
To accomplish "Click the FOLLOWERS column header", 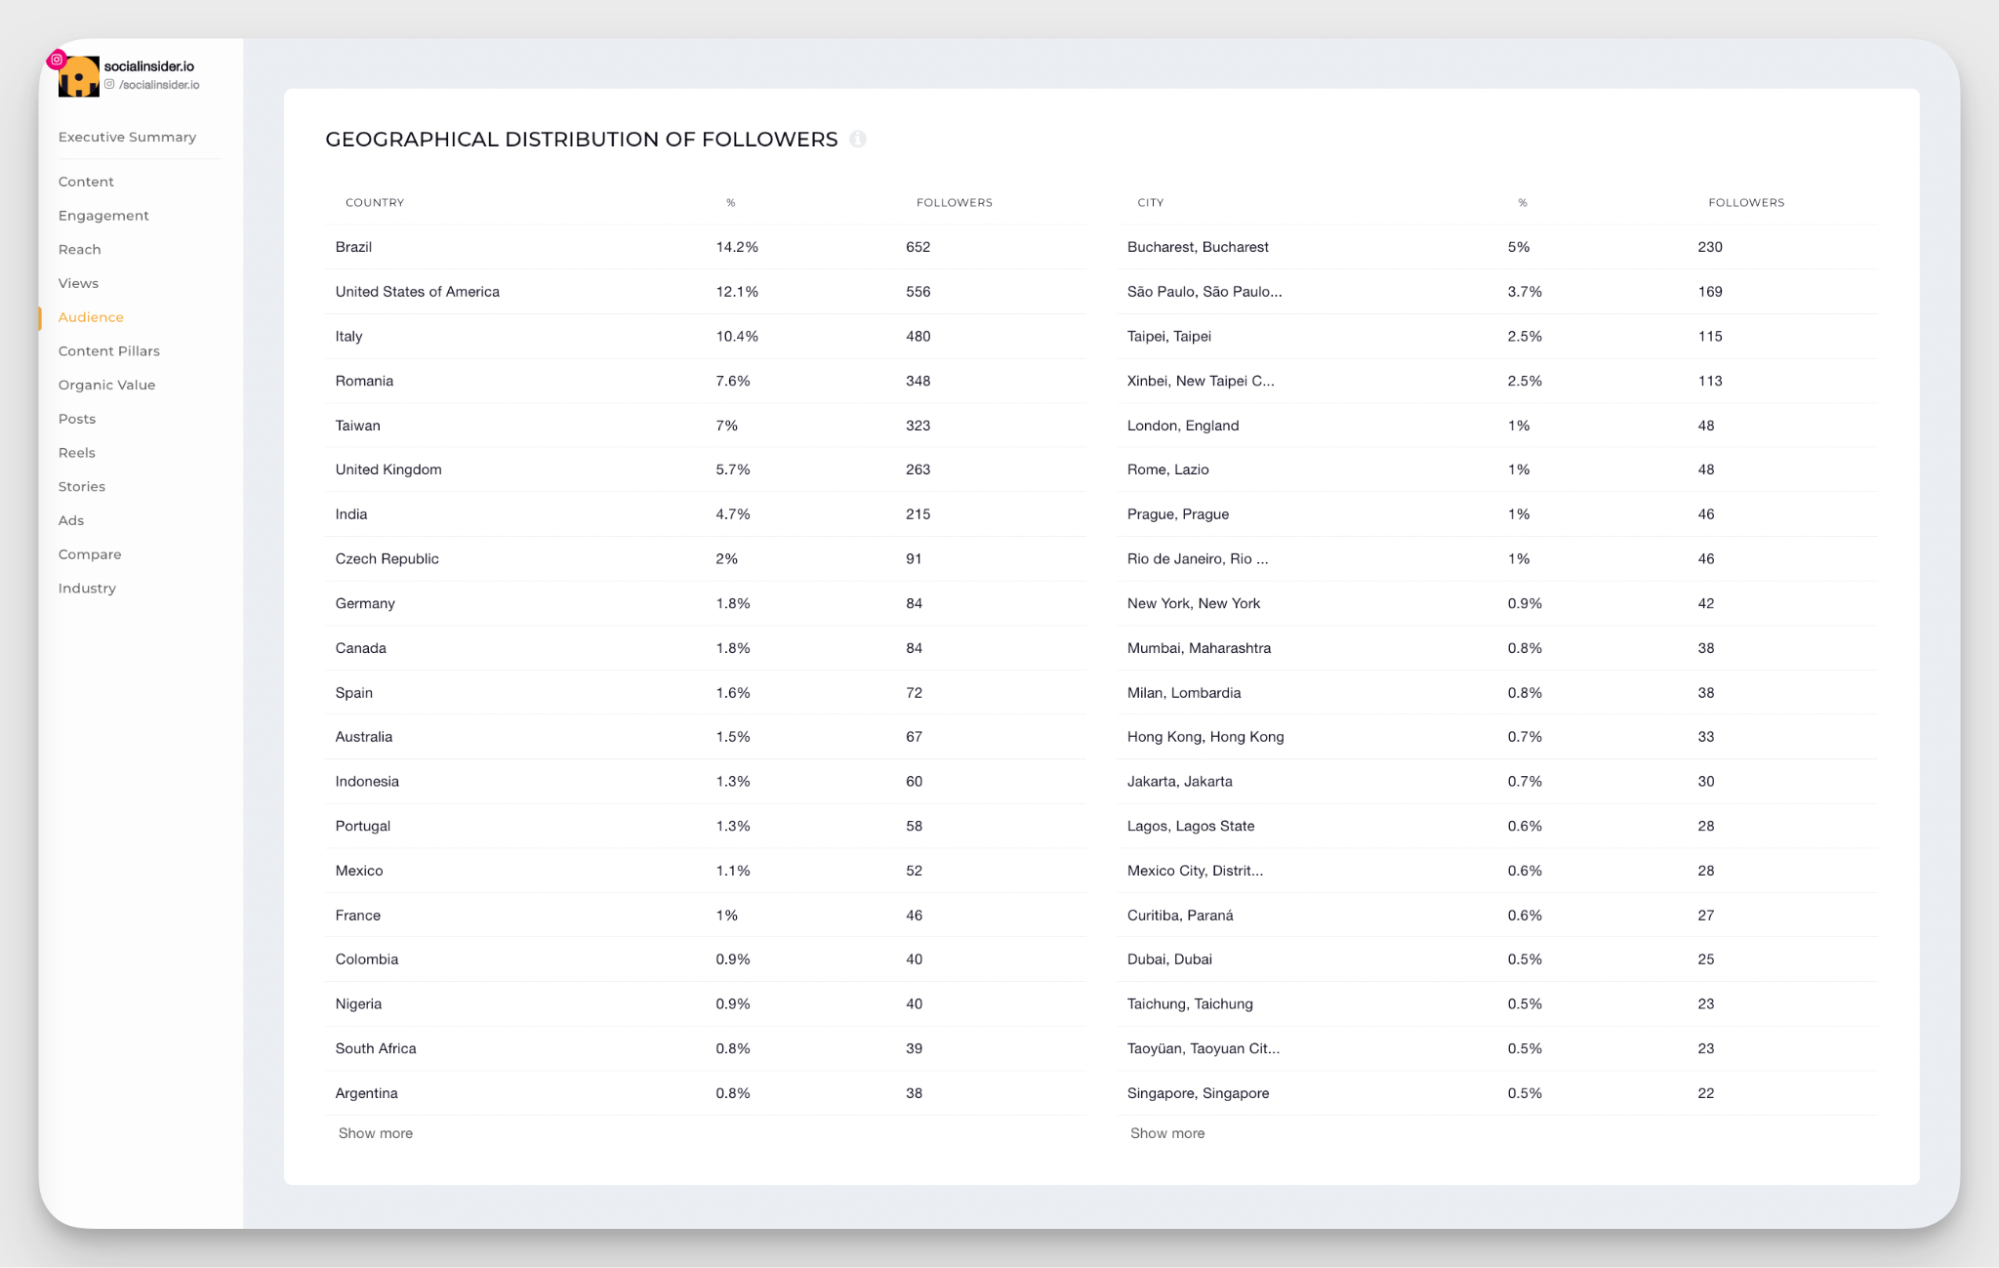I will (954, 202).
